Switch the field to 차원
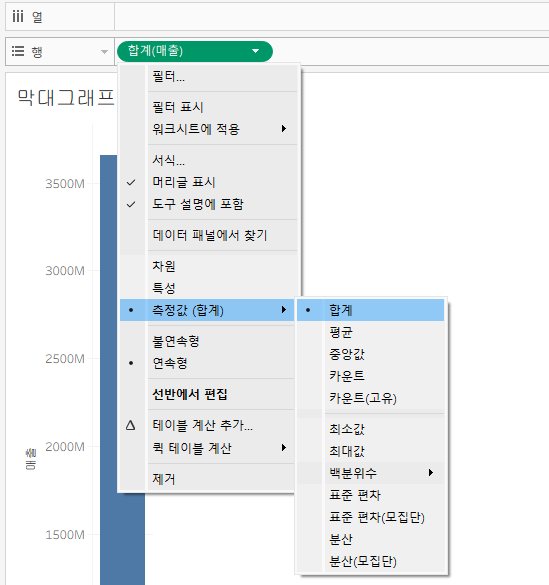The height and width of the screenshot is (585, 549). tap(209, 266)
